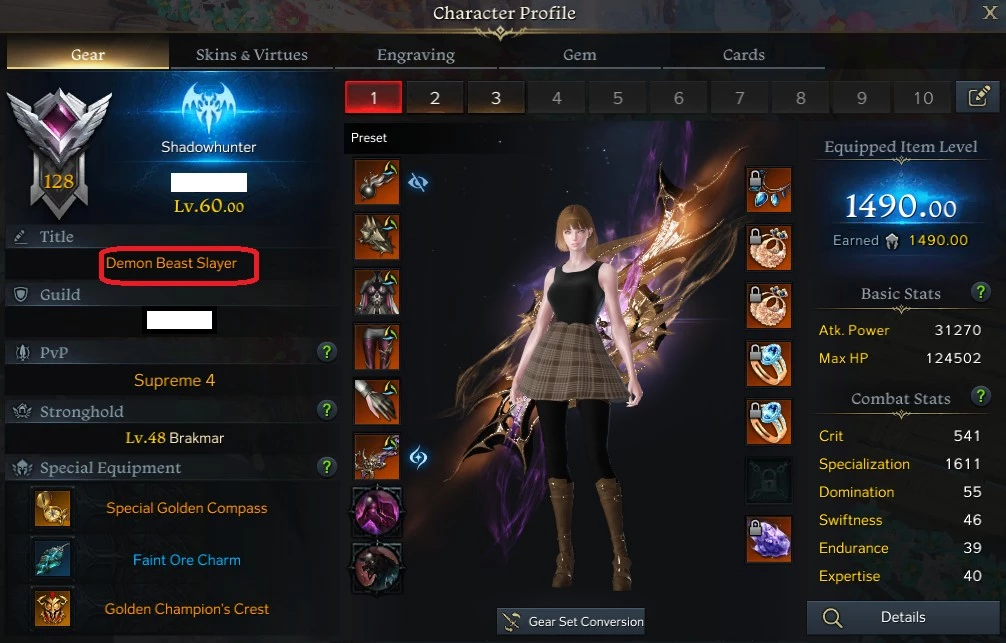Click the Preset name field
This screenshot has height=643, width=1006.
423,138
